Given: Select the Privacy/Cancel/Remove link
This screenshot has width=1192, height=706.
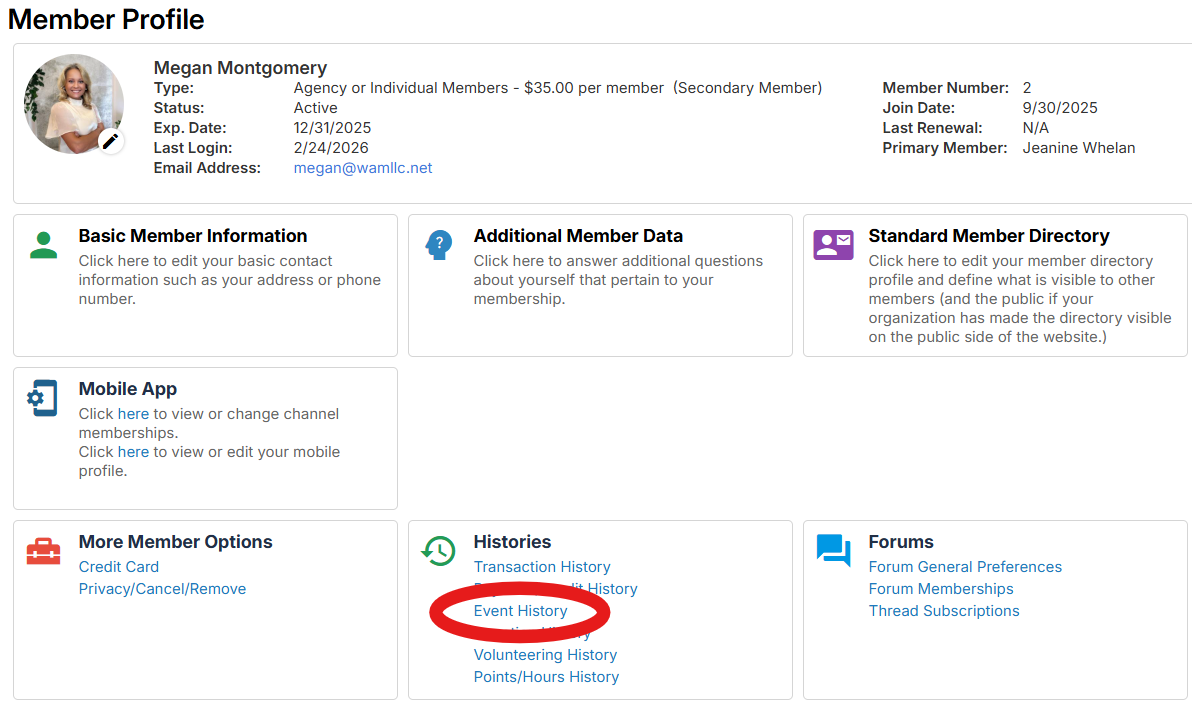Looking at the screenshot, I should click(162, 589).
